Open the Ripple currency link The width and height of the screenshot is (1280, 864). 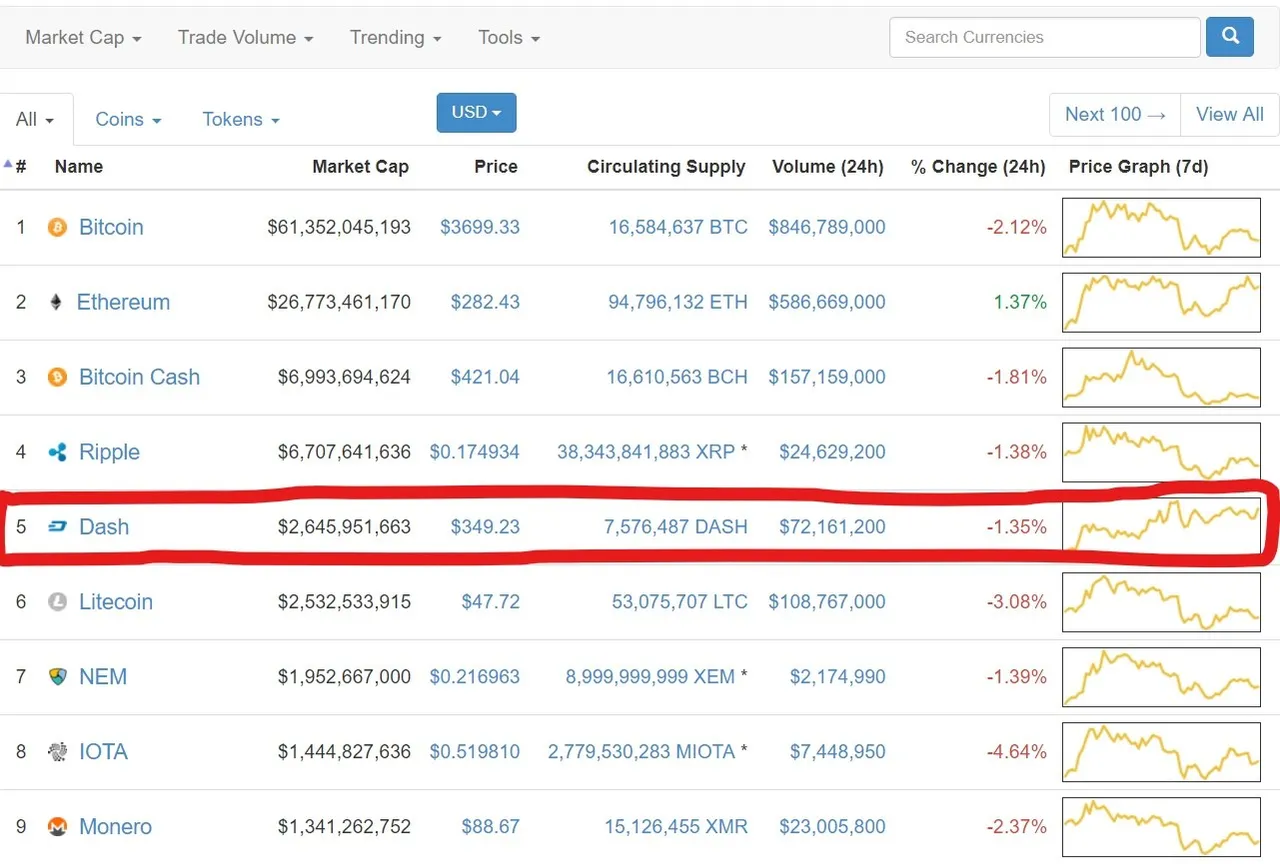[109, 452]
